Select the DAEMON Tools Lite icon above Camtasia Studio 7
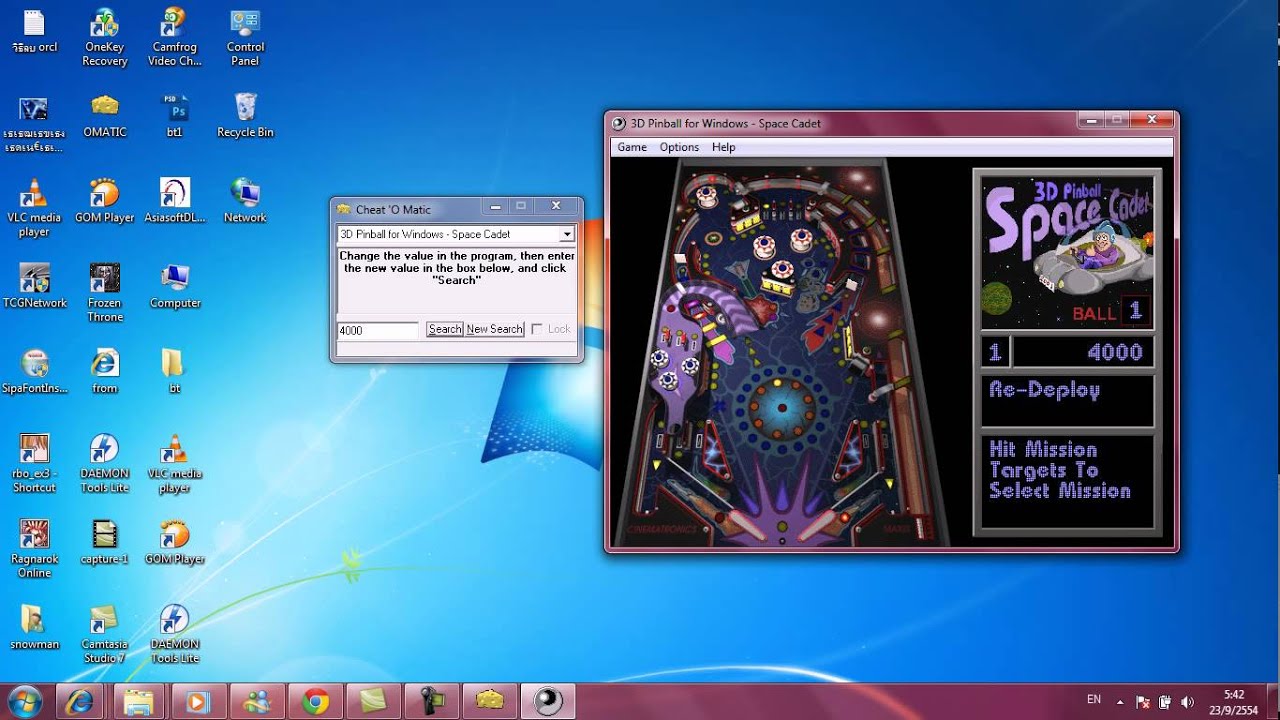Screen dimensions: 1280x720 (x=105, y=463)
